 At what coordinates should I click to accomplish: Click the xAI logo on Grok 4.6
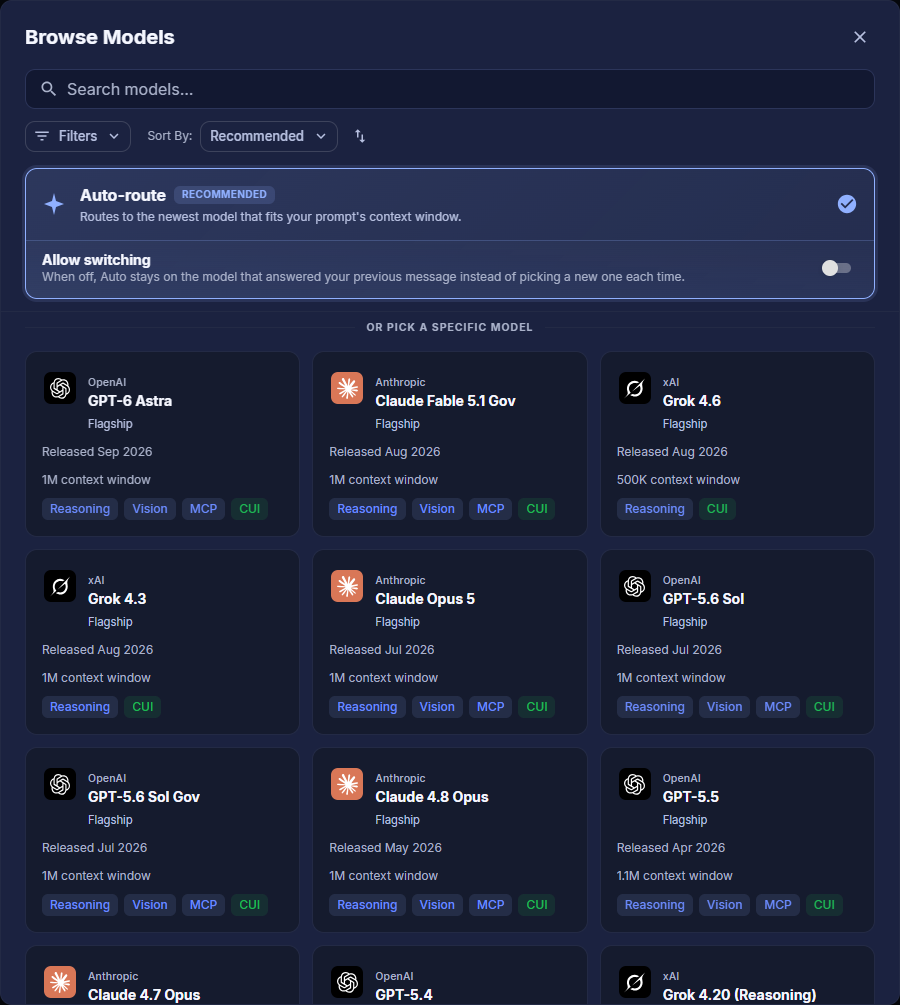click(635, 388)
